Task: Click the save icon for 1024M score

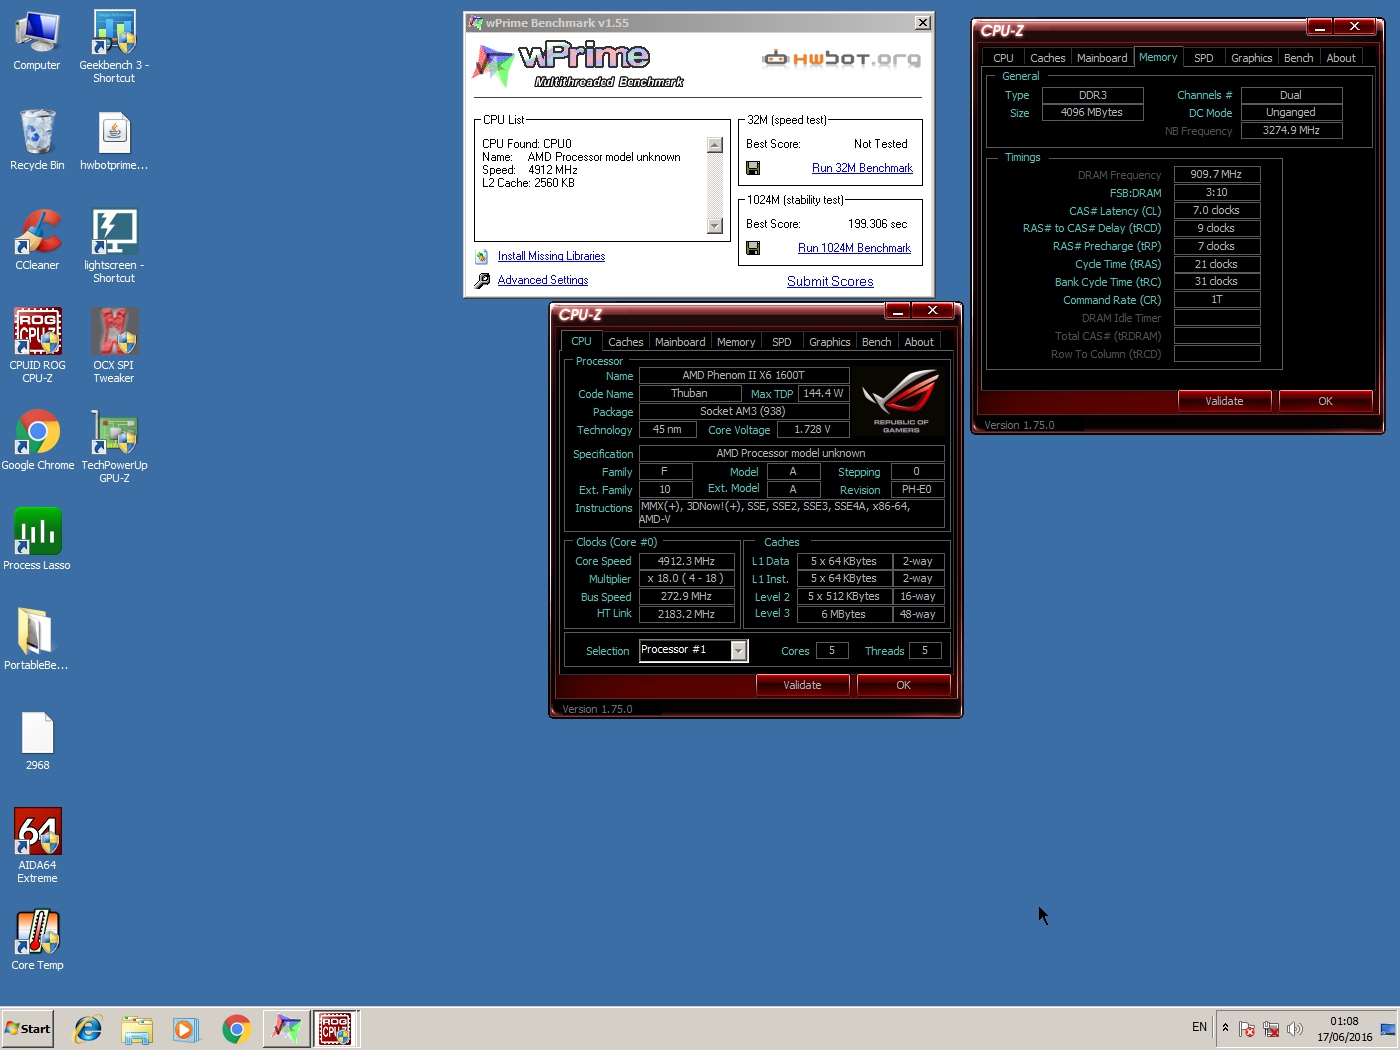Action: click(753, 248)
